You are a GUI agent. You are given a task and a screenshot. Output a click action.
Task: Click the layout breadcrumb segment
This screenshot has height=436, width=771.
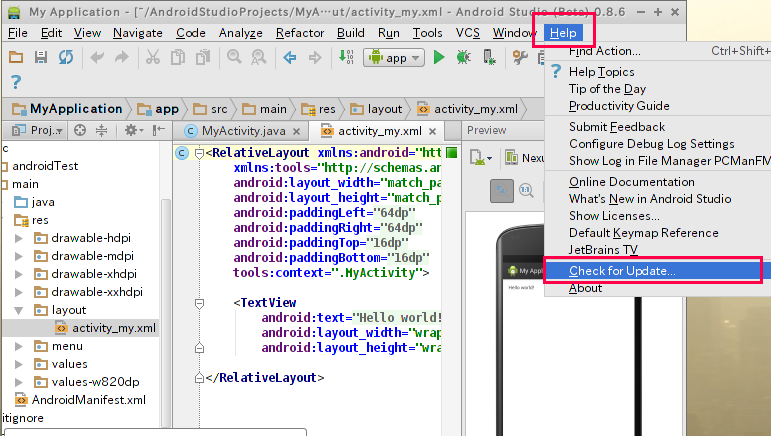[376, 109]
